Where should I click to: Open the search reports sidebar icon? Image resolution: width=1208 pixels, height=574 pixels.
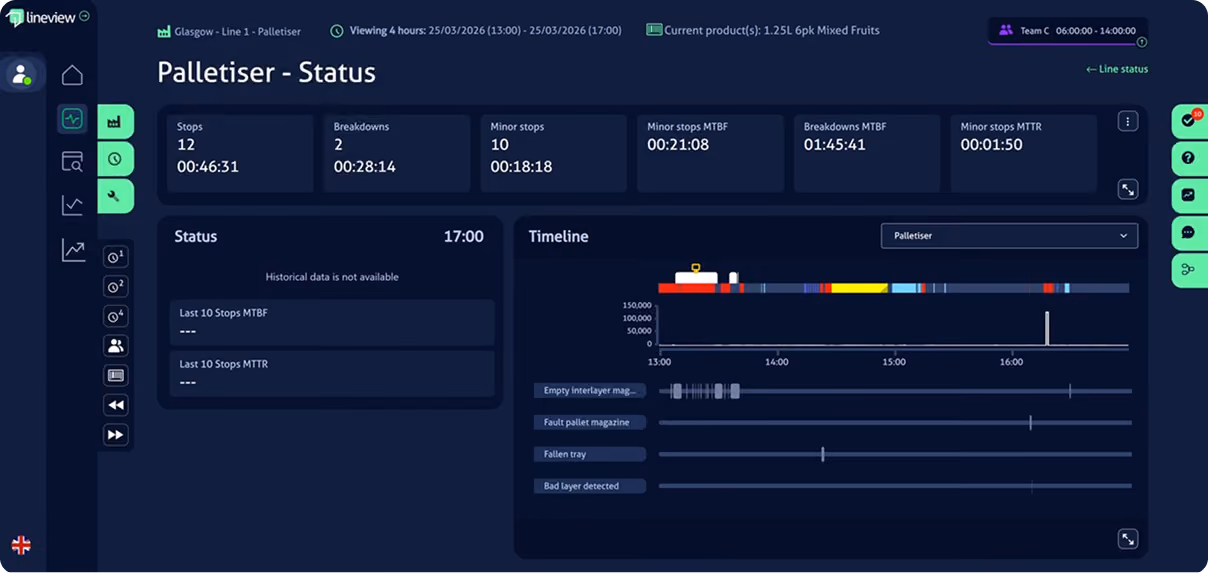[72, 162]
